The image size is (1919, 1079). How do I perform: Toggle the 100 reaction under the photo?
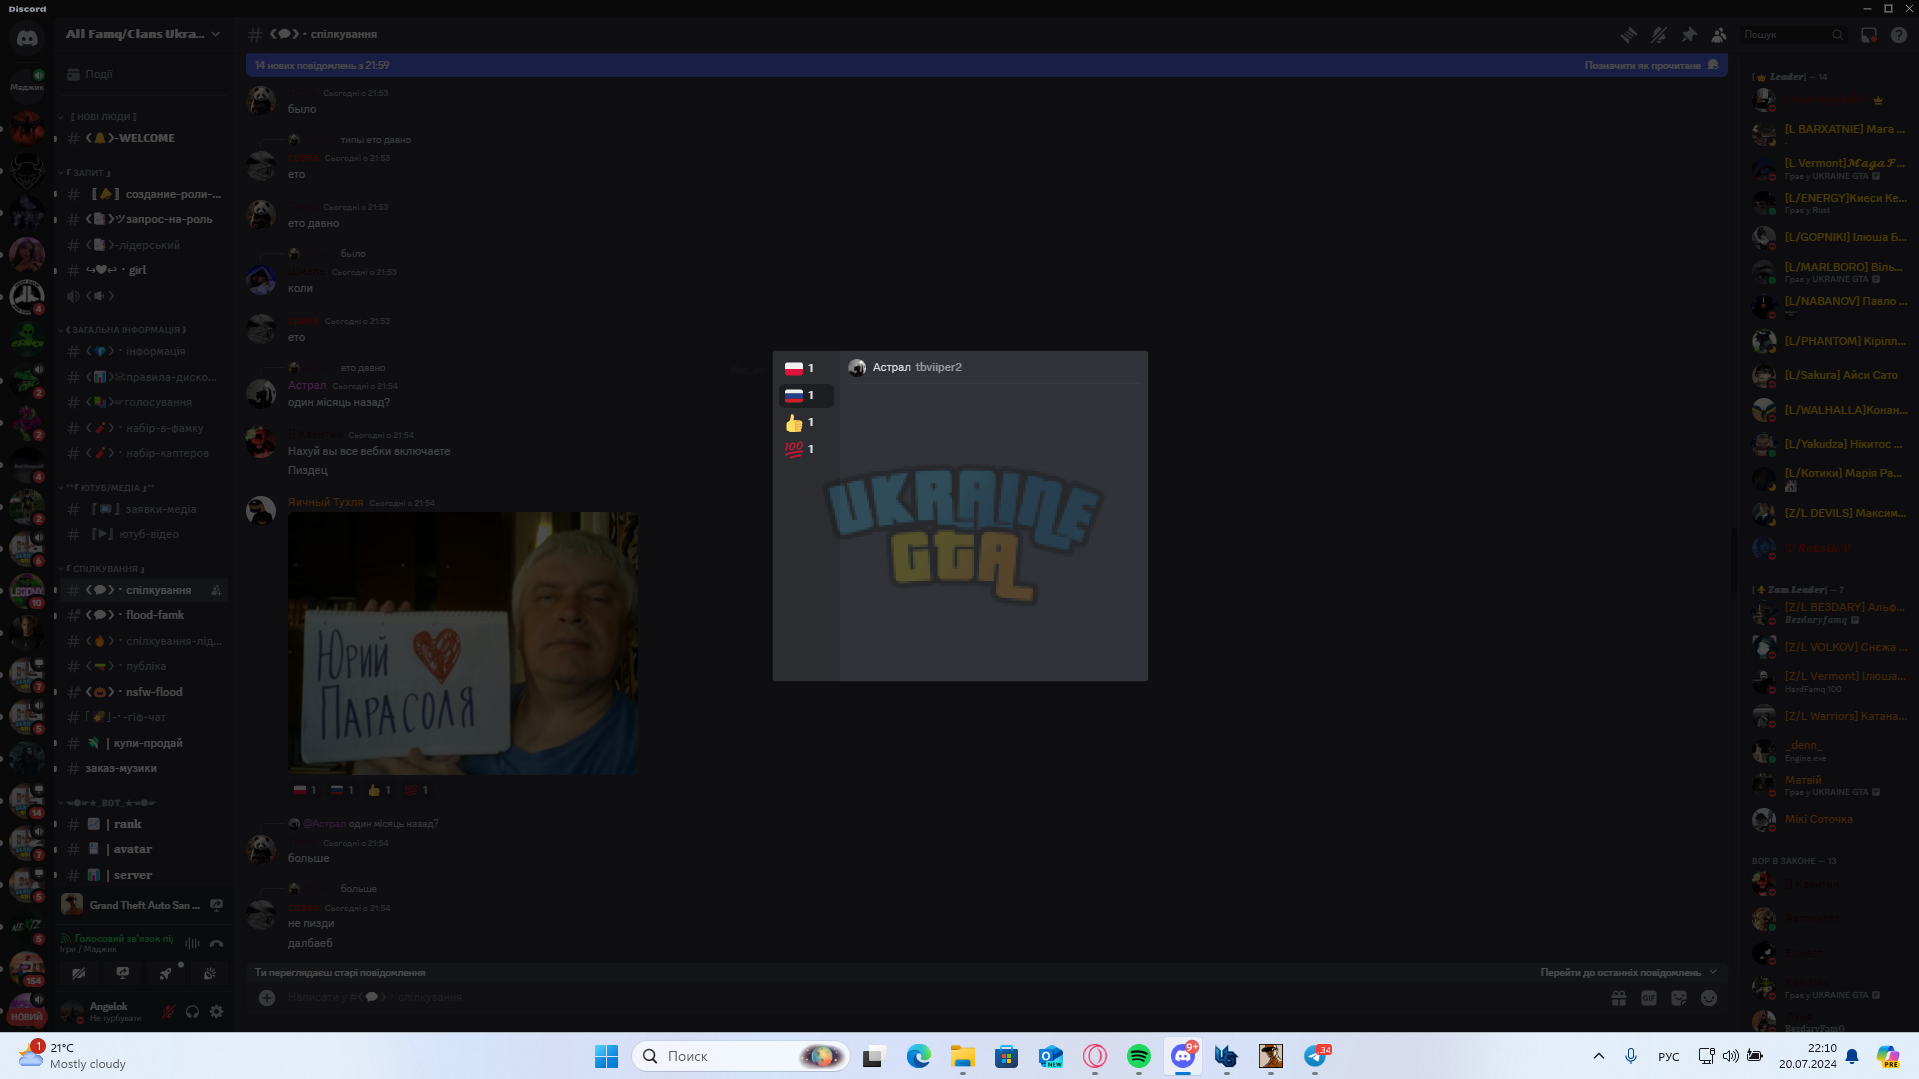tap(417, 790)
